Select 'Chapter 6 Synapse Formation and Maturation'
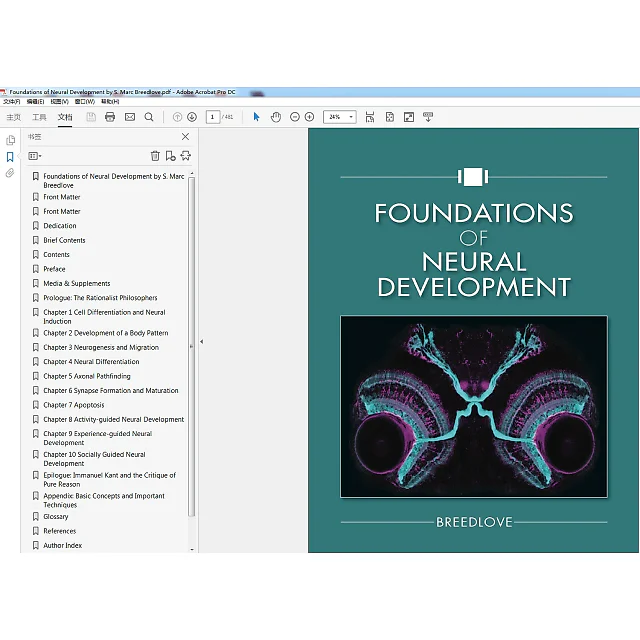The width and height of the screenshot is (640, 640). tap(111, 390)
